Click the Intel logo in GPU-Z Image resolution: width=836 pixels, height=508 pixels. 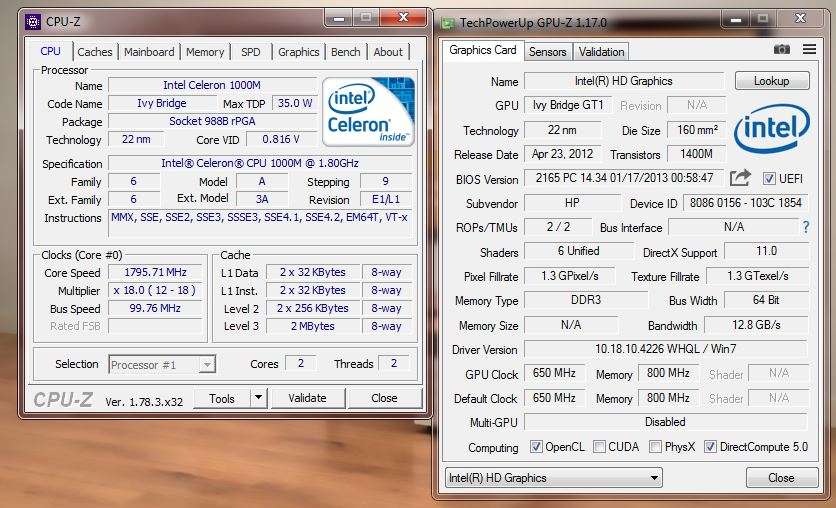tap(771, 127)
